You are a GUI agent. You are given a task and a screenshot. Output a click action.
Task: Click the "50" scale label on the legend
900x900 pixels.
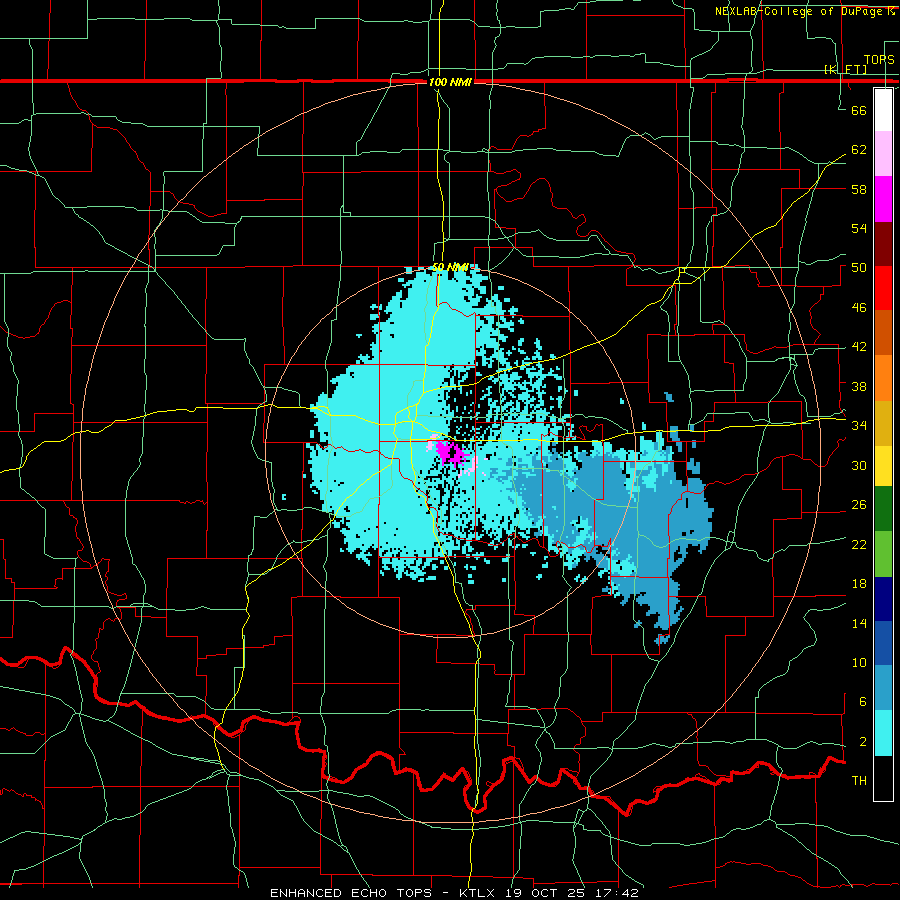tap(859, 268)
